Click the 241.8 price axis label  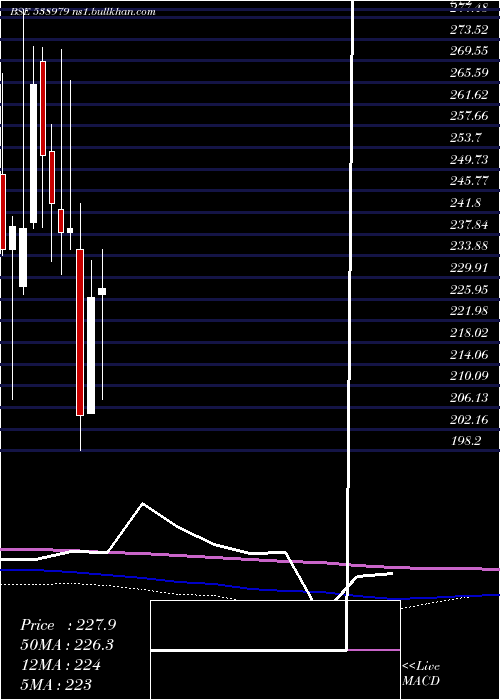tap(466, 203)
